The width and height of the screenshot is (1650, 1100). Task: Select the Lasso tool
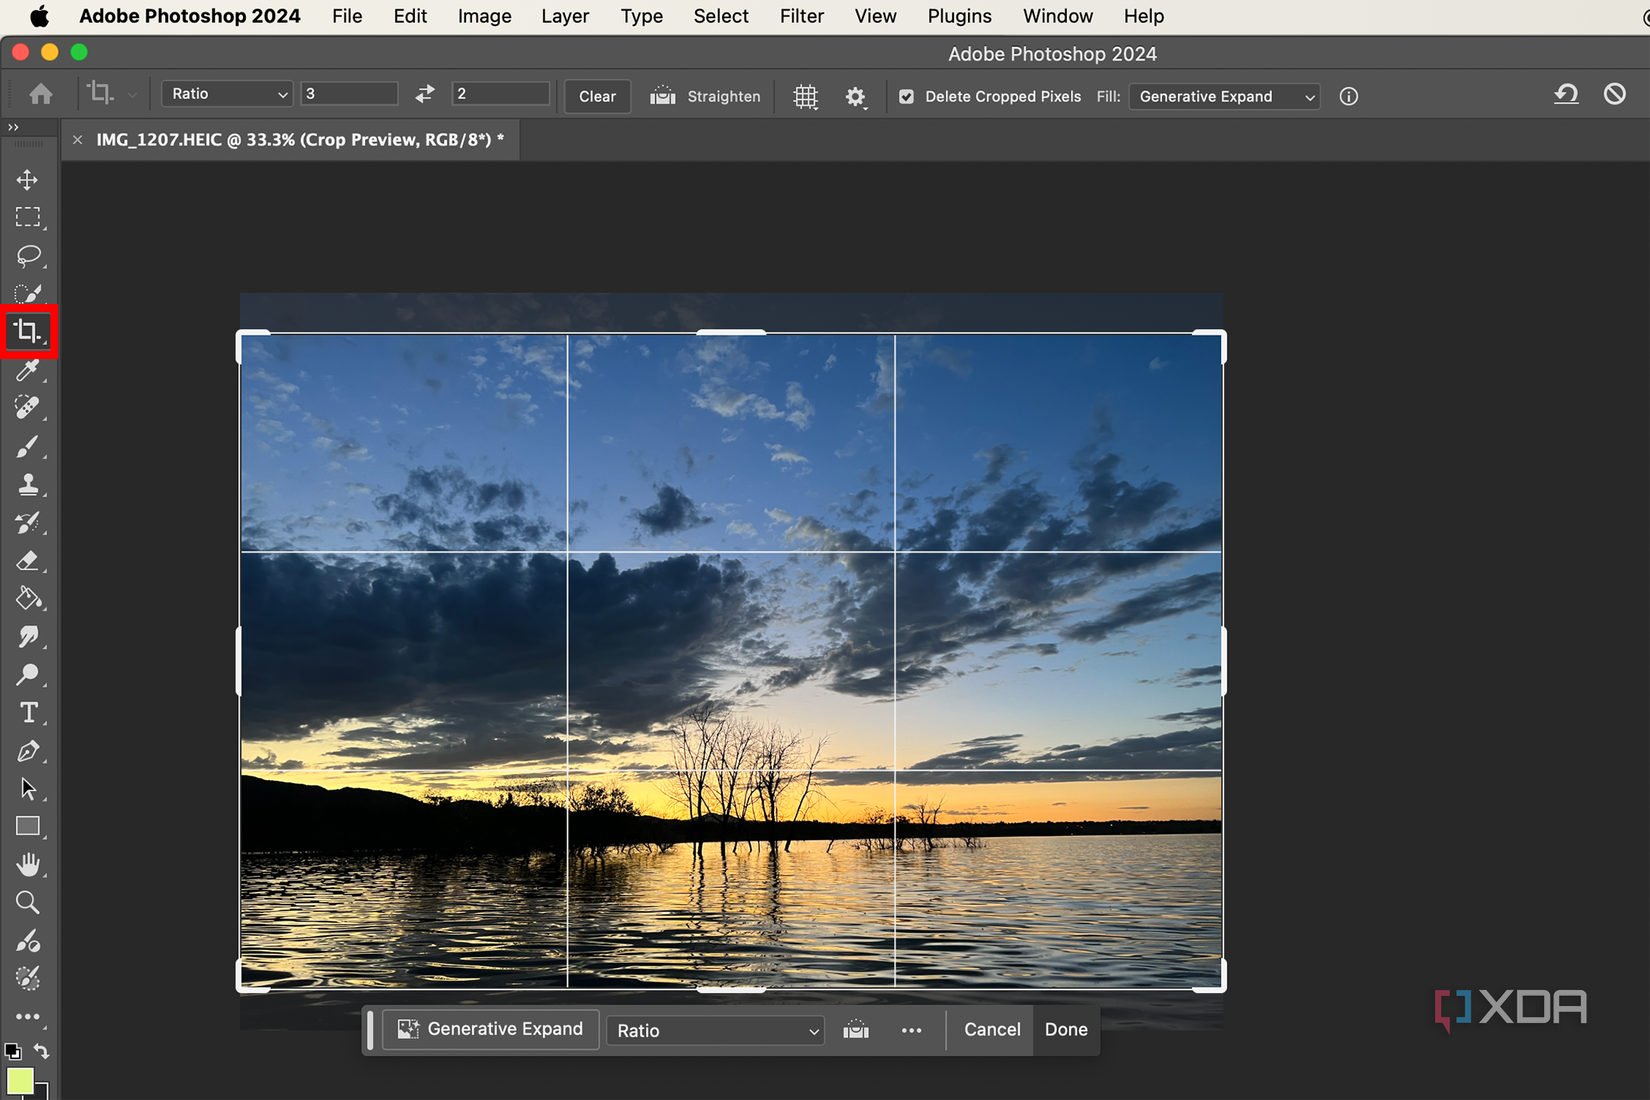coord(28,255)
